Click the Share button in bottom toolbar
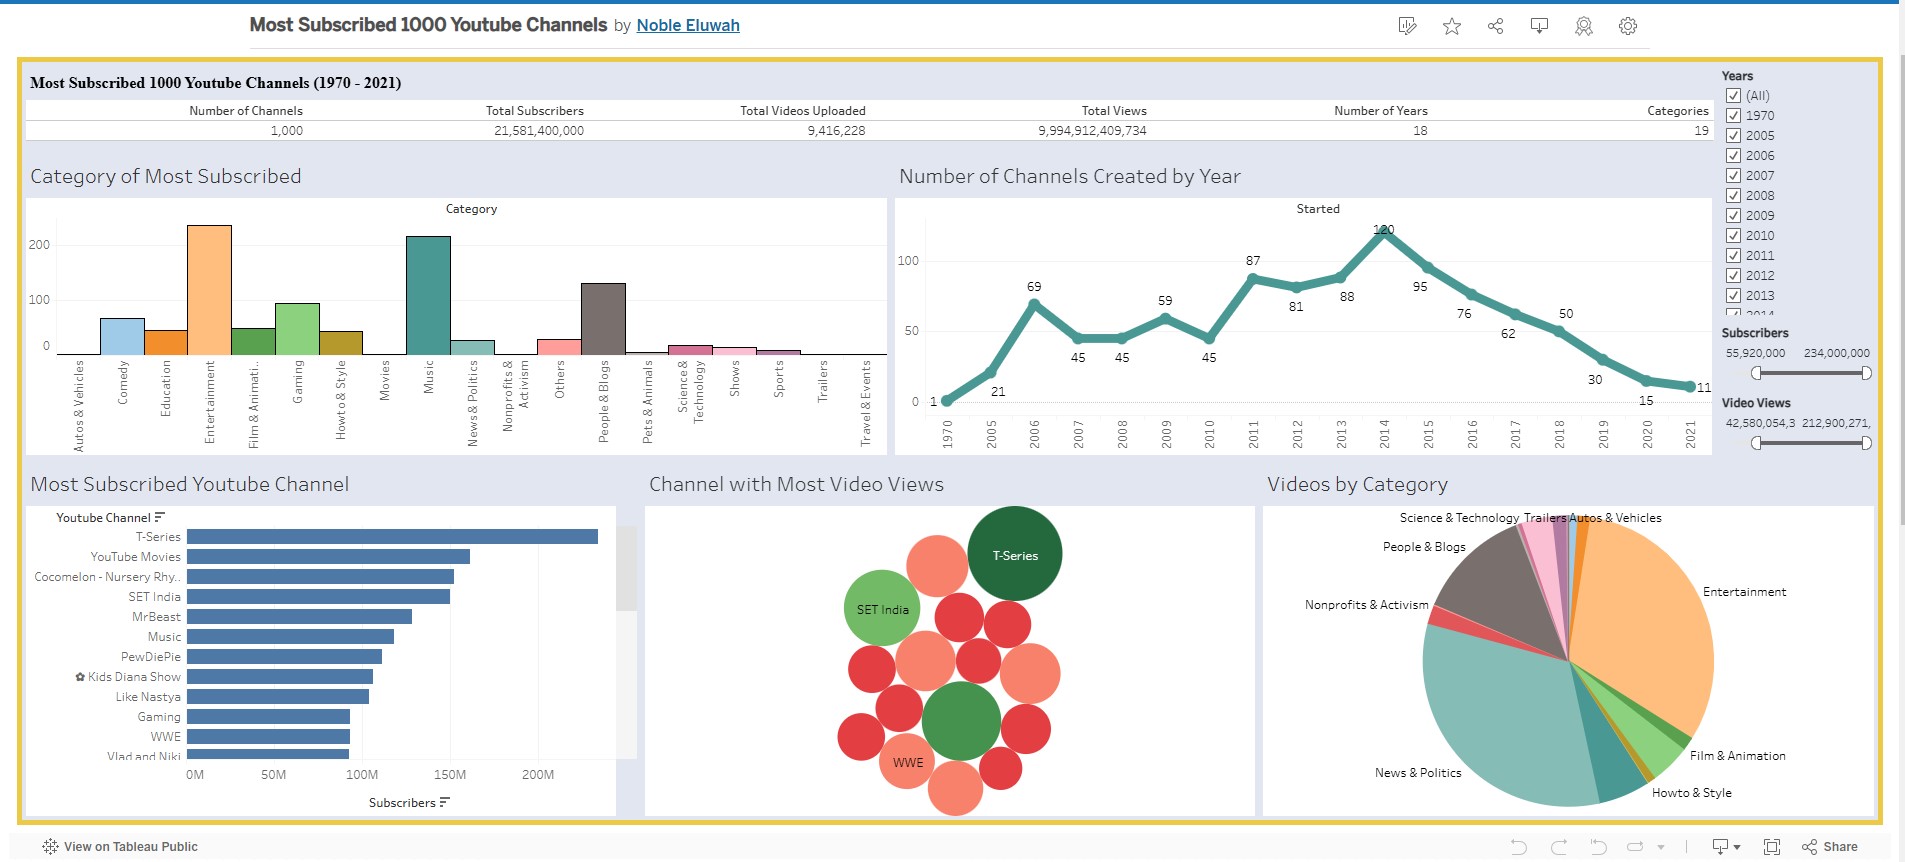Screen dimensions: 1905x862 [x=1830, y=847]
